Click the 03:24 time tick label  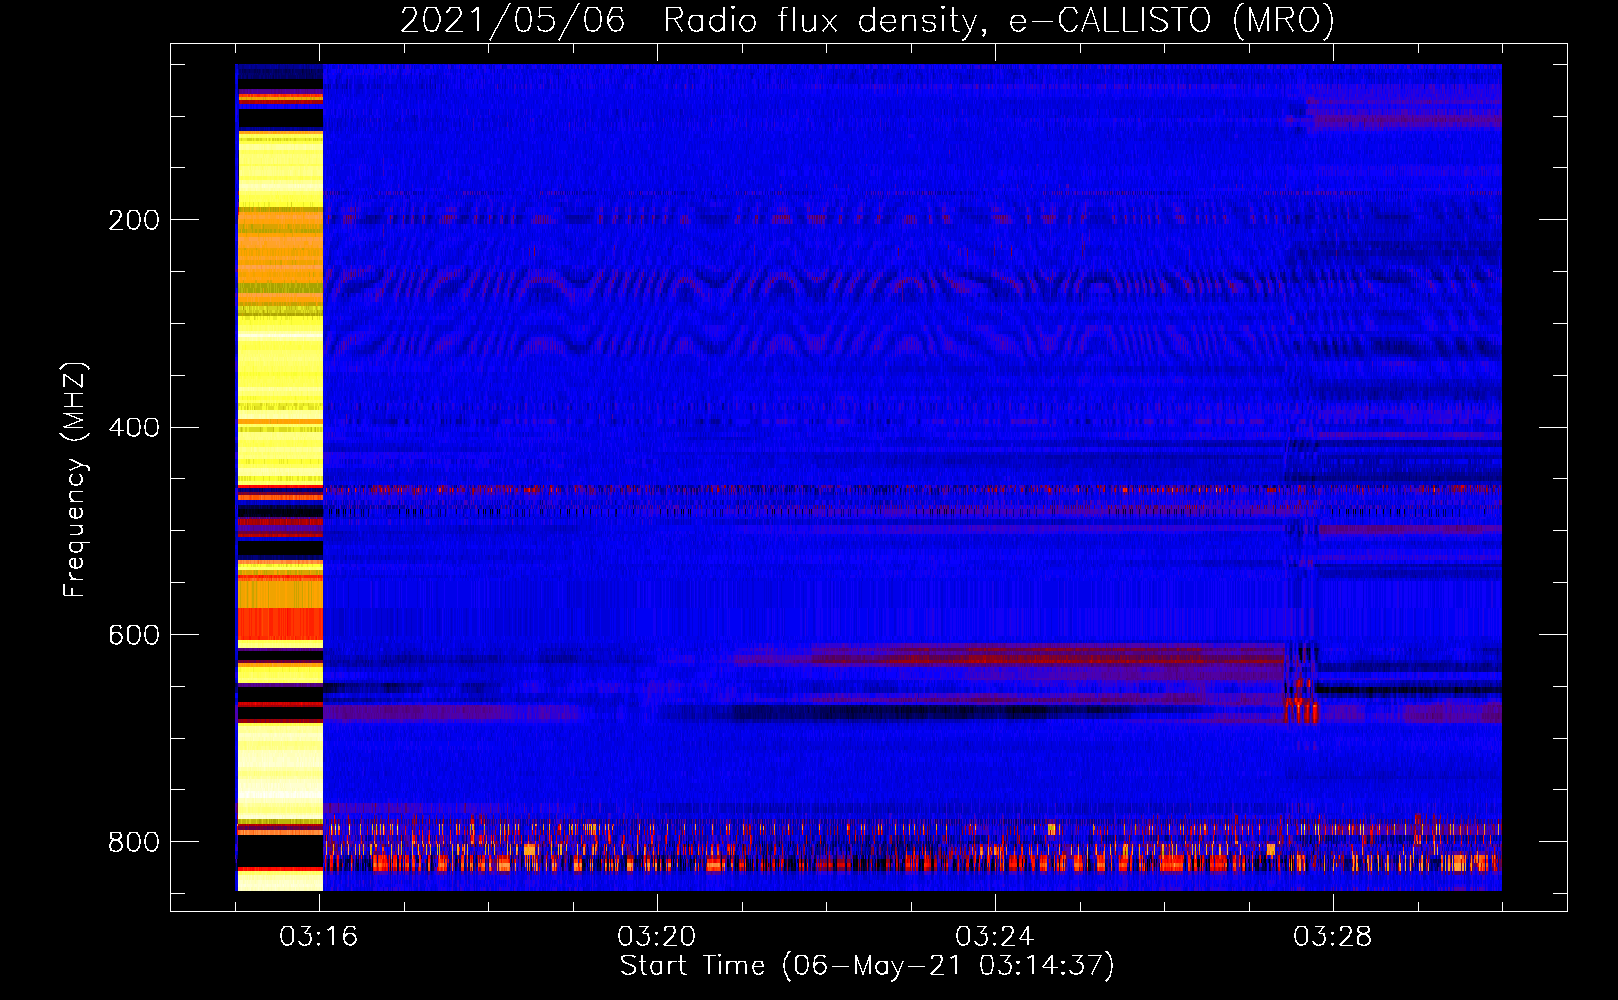point(995,937)
